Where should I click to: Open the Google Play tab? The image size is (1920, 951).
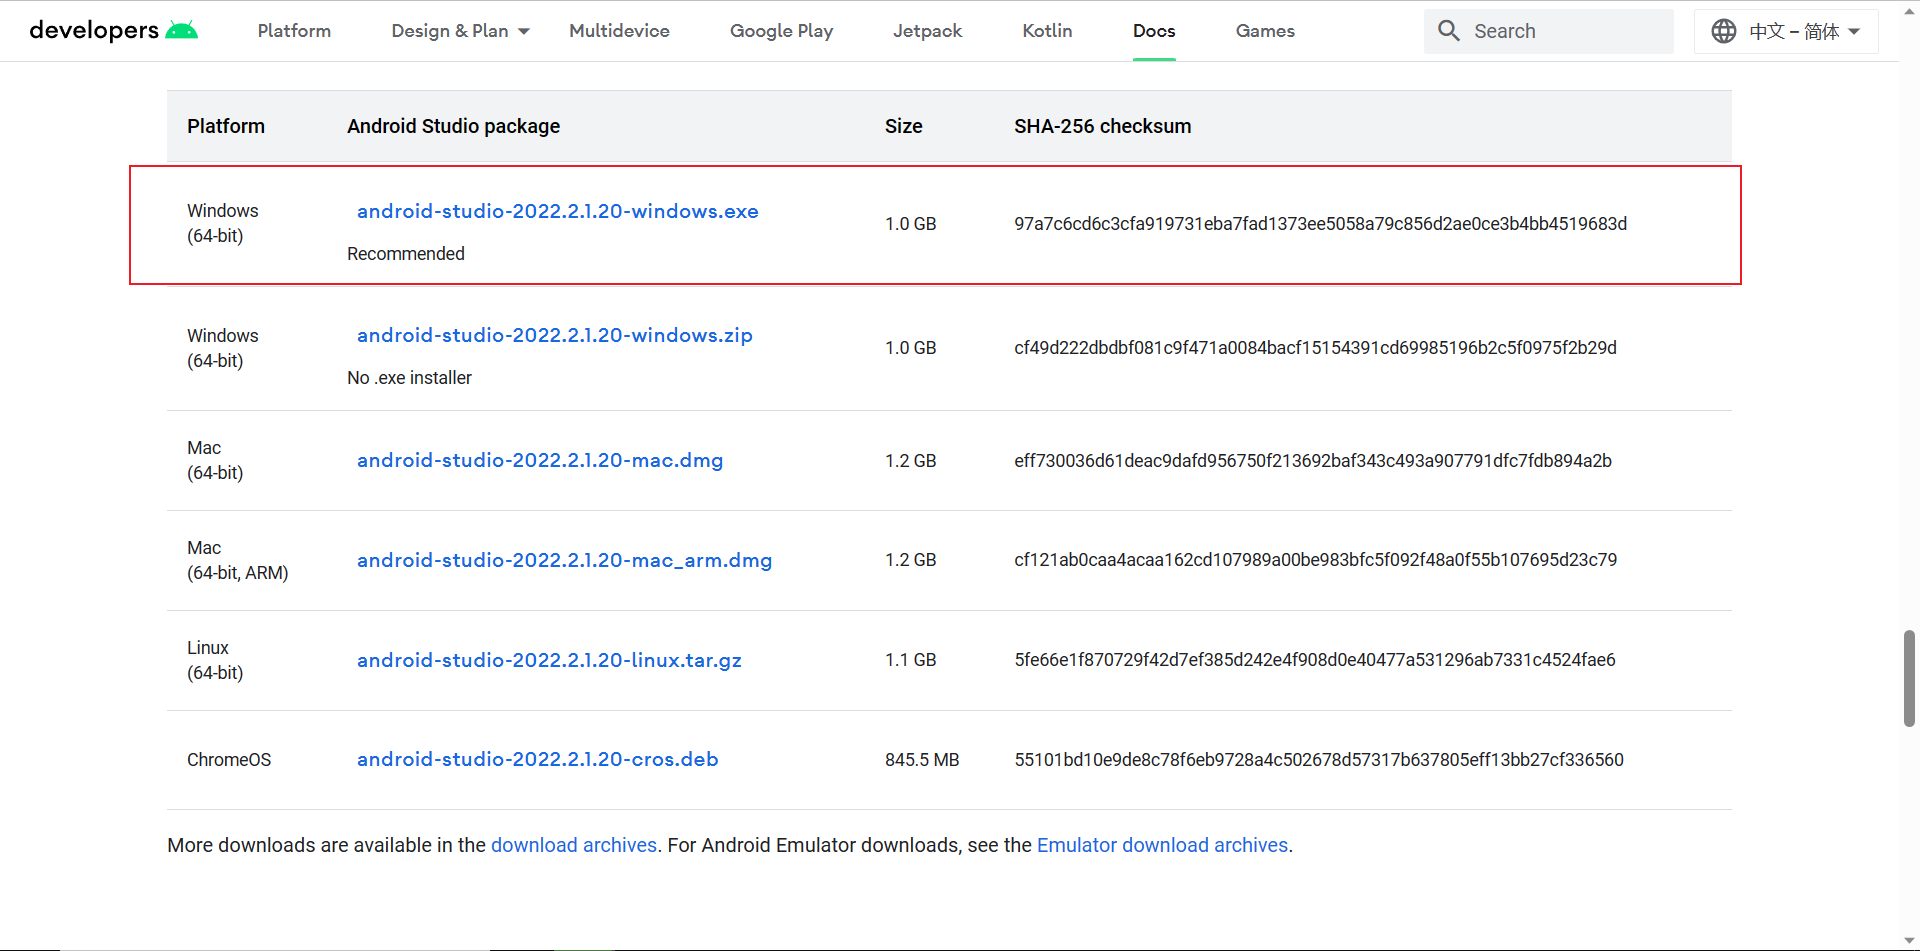[781, 31]
